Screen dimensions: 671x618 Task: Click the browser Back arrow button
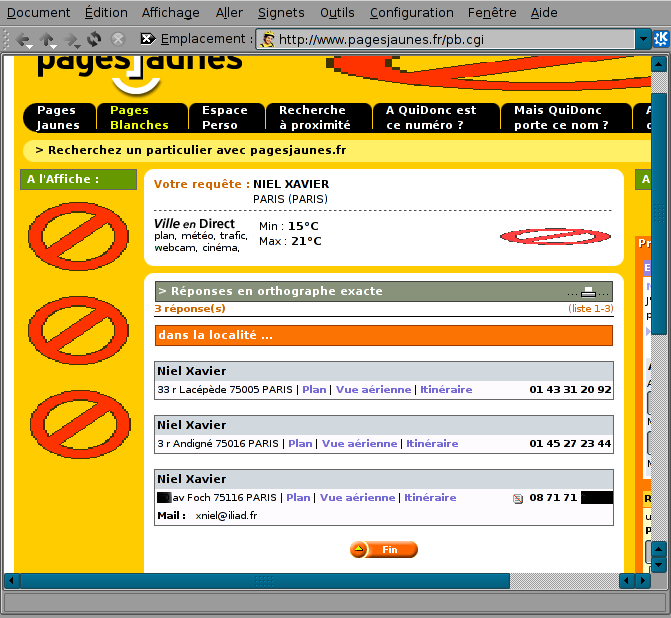pos(23,39)
